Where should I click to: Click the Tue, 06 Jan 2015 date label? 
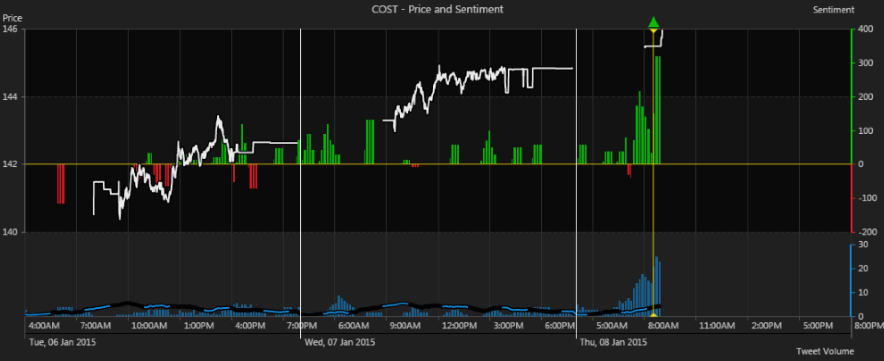pyautogui.click(x=62, y=342)
